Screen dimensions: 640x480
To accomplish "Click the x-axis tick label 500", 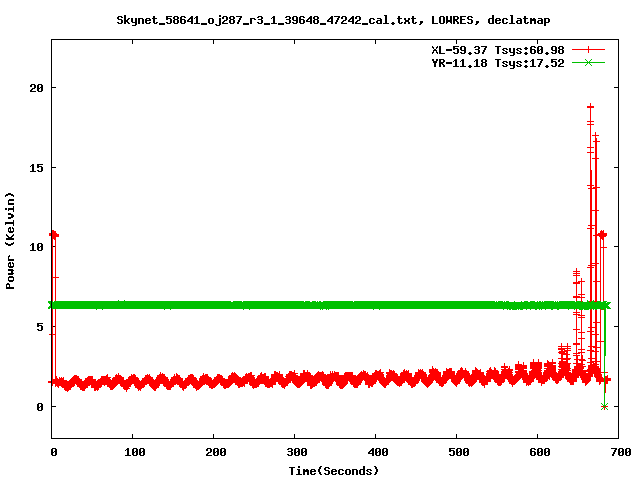I will [x=458, y=452].
